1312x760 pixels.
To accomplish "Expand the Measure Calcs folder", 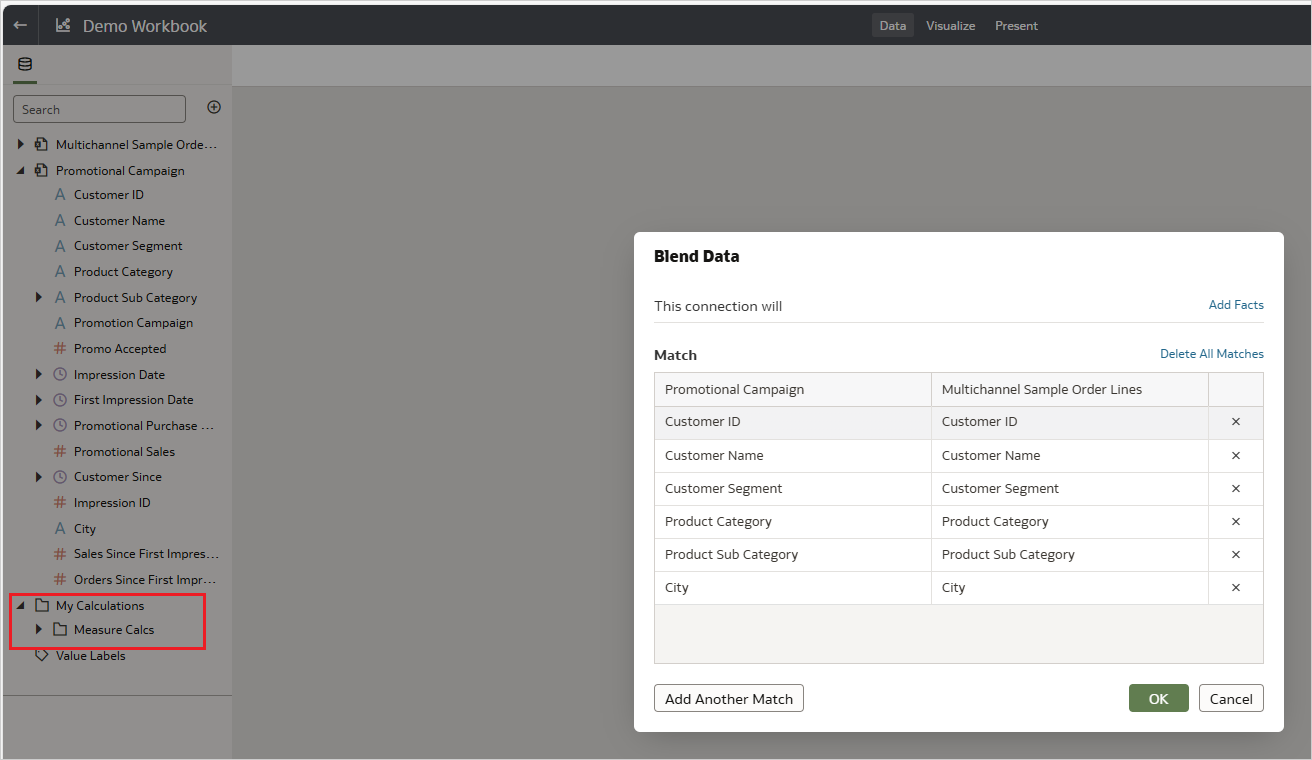I will [38, 629].
